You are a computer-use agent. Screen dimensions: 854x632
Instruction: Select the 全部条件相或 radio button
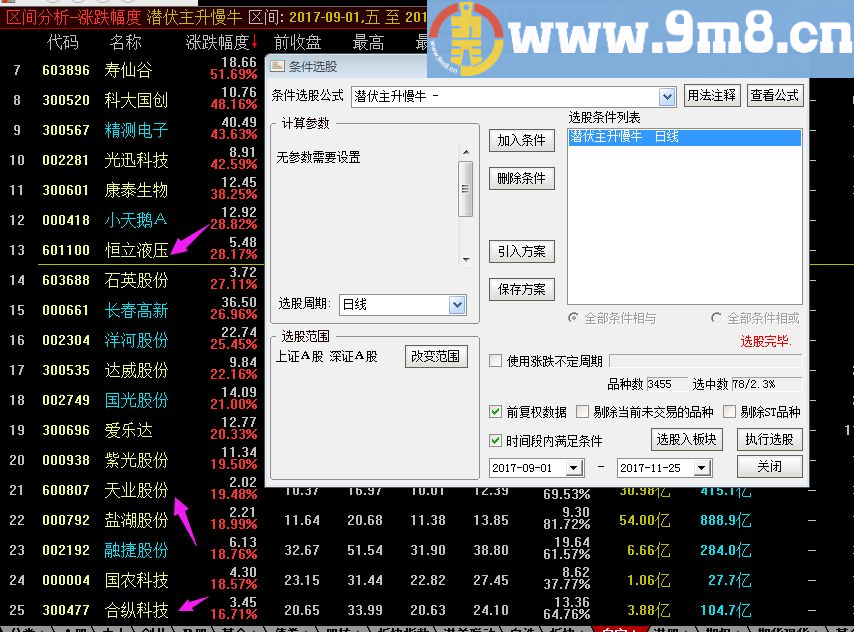coord(716,318)
